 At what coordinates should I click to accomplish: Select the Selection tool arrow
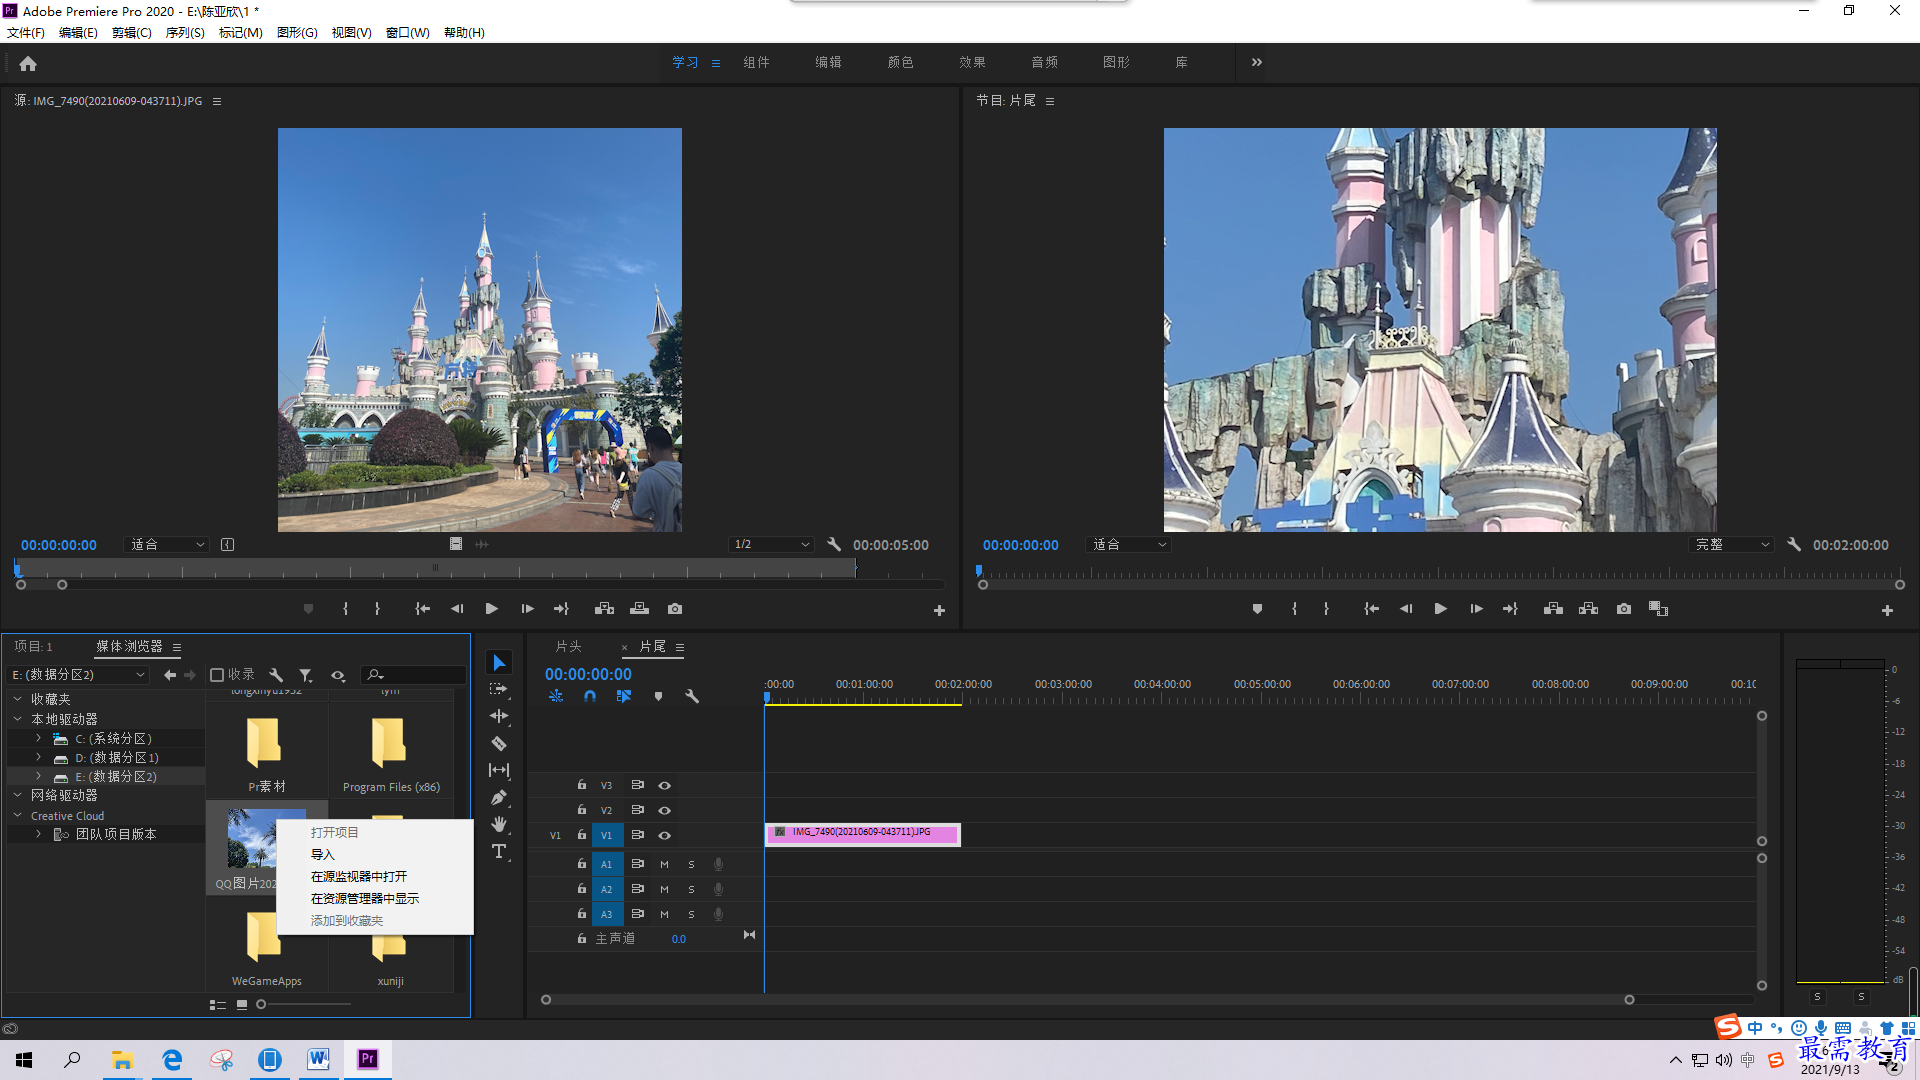coord(499,663)
